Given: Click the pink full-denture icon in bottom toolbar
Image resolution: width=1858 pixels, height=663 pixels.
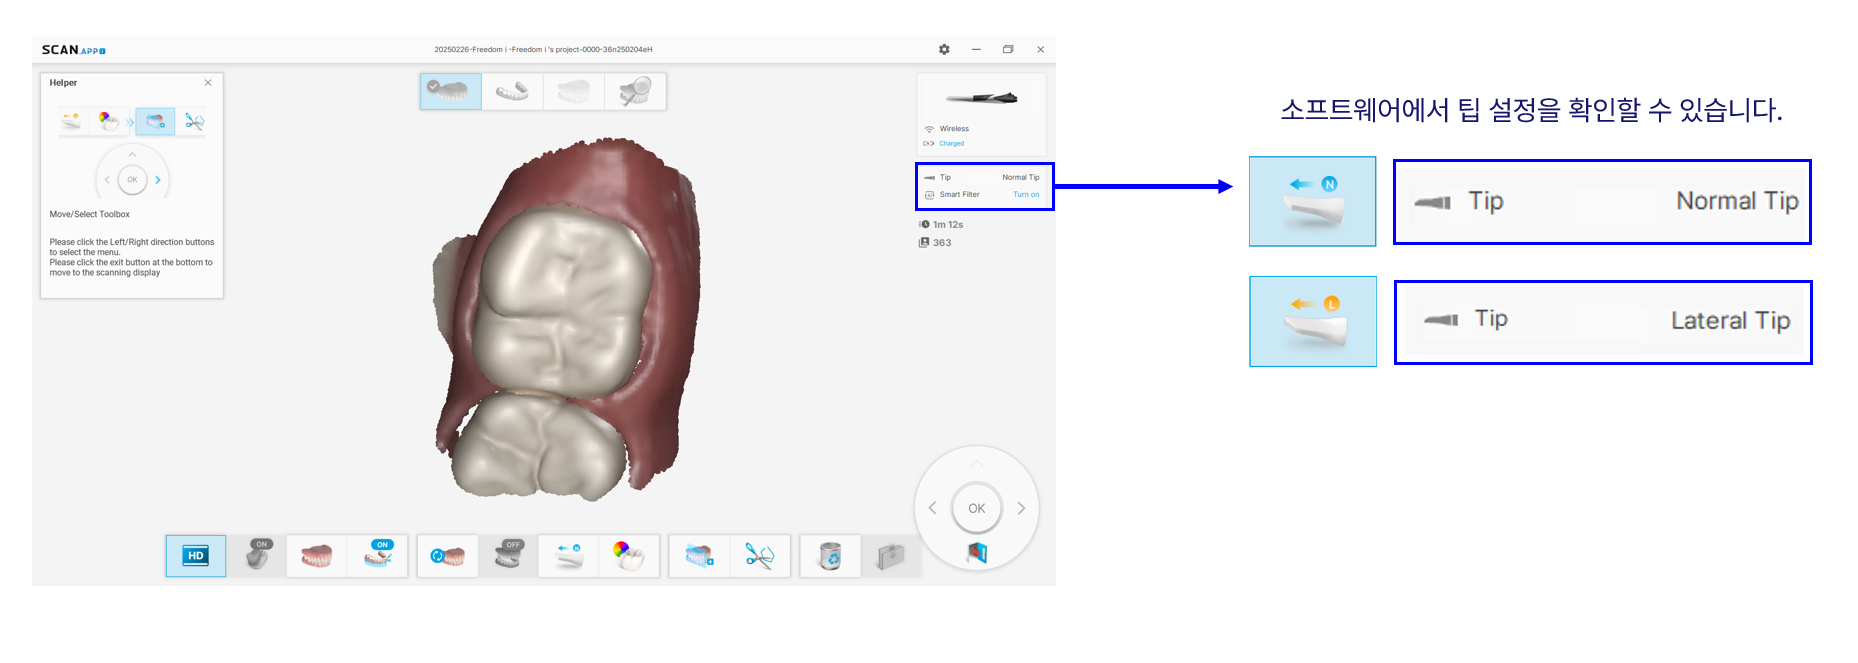Looking at the screenshot, I should tap(317, 556).
